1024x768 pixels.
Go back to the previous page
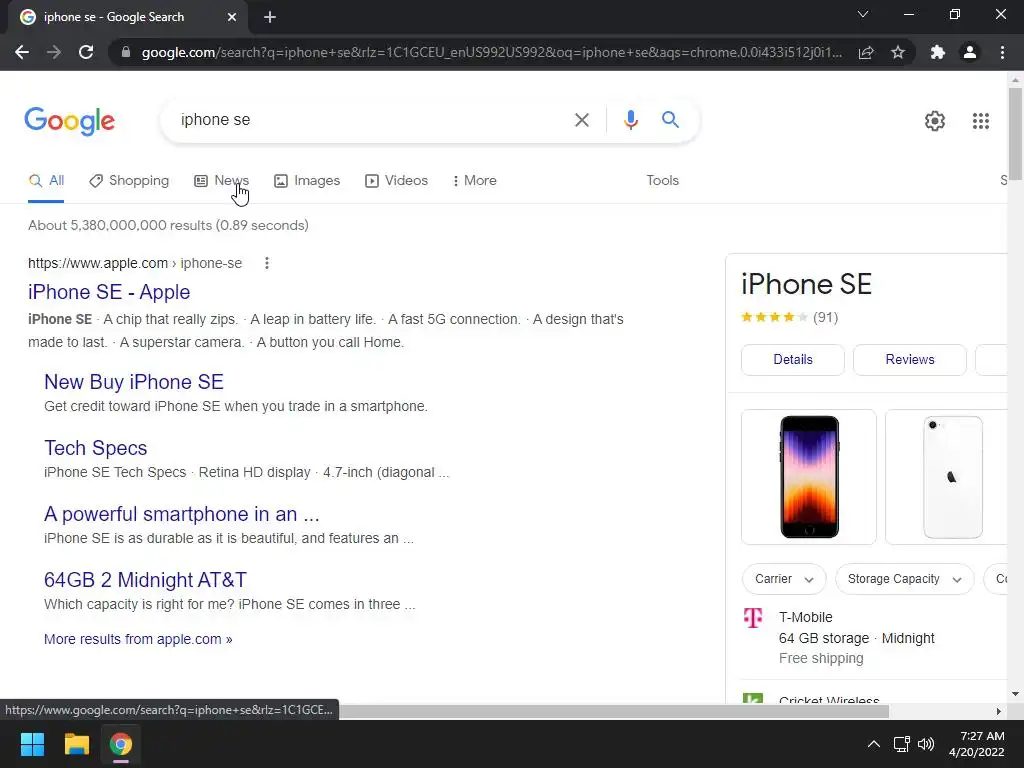pyautogui.click(x=22, y=52)
